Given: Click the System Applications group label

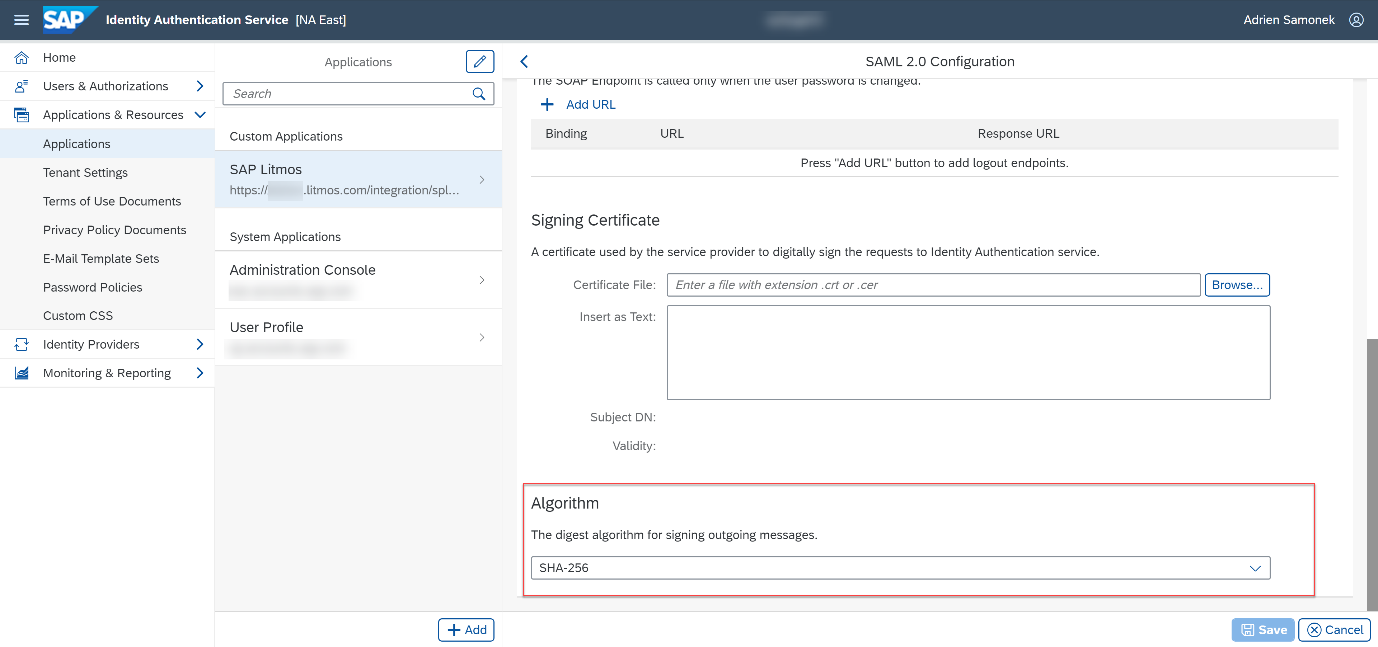Looking at the screenshot, I should click(x=285, y=237).
